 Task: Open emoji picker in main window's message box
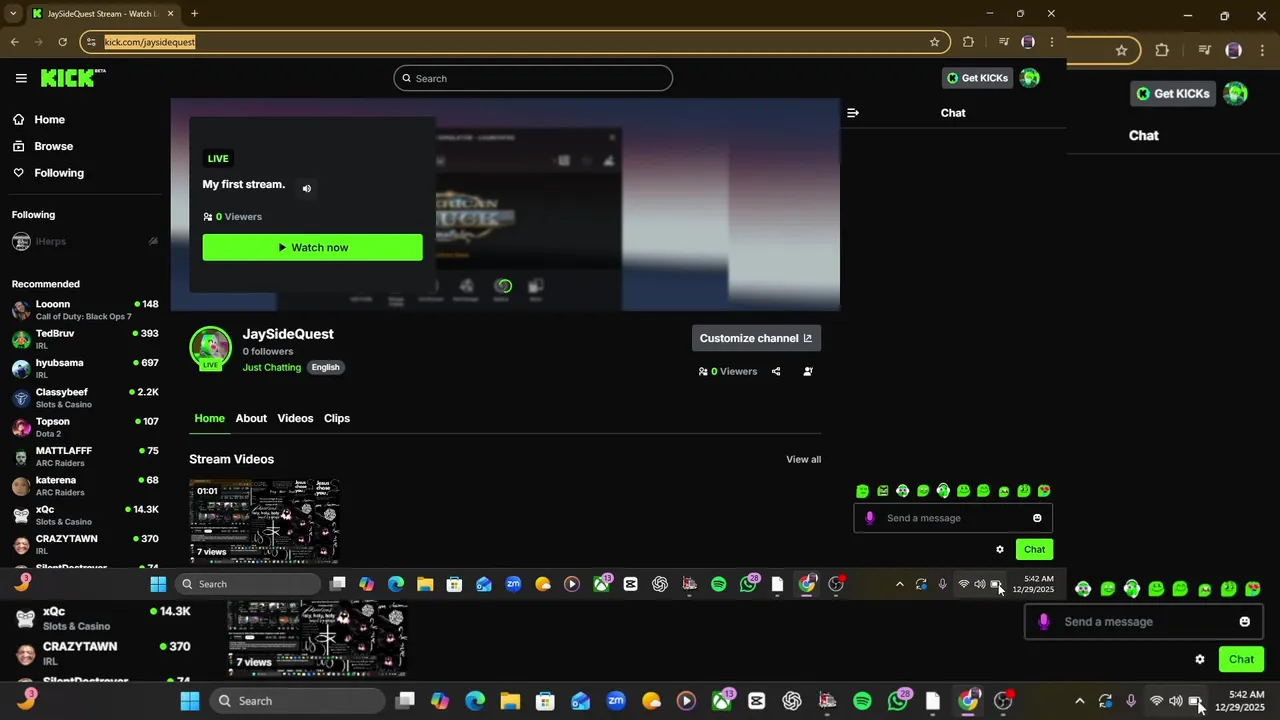pyautogui.click(x=1037, y=518)
